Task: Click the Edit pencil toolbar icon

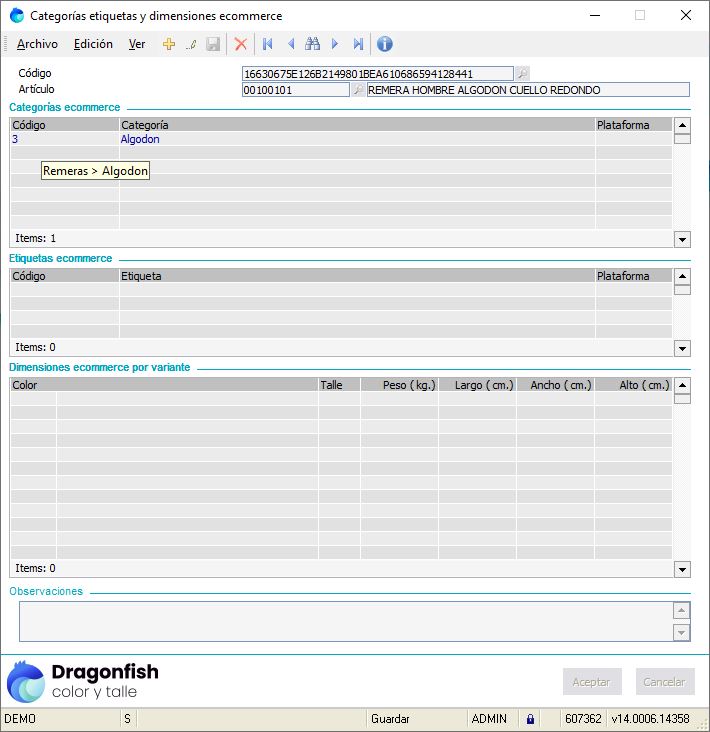Action: [x=191, y=44]
